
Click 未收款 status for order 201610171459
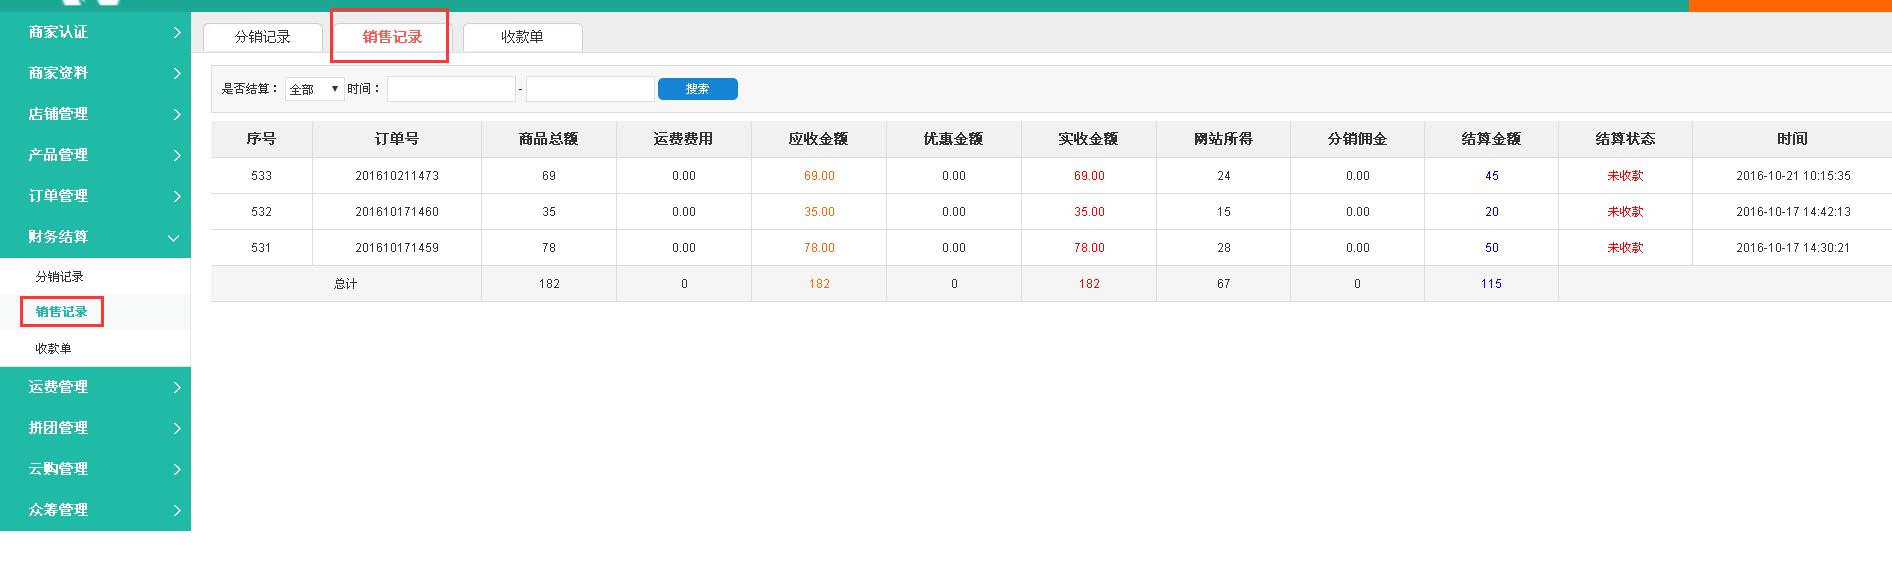pyautogui.click(x=1625, y=248)
